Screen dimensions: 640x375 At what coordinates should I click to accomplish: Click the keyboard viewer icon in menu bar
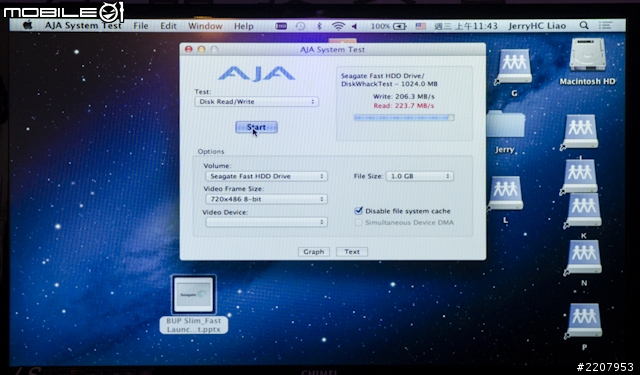pos(281,26)
